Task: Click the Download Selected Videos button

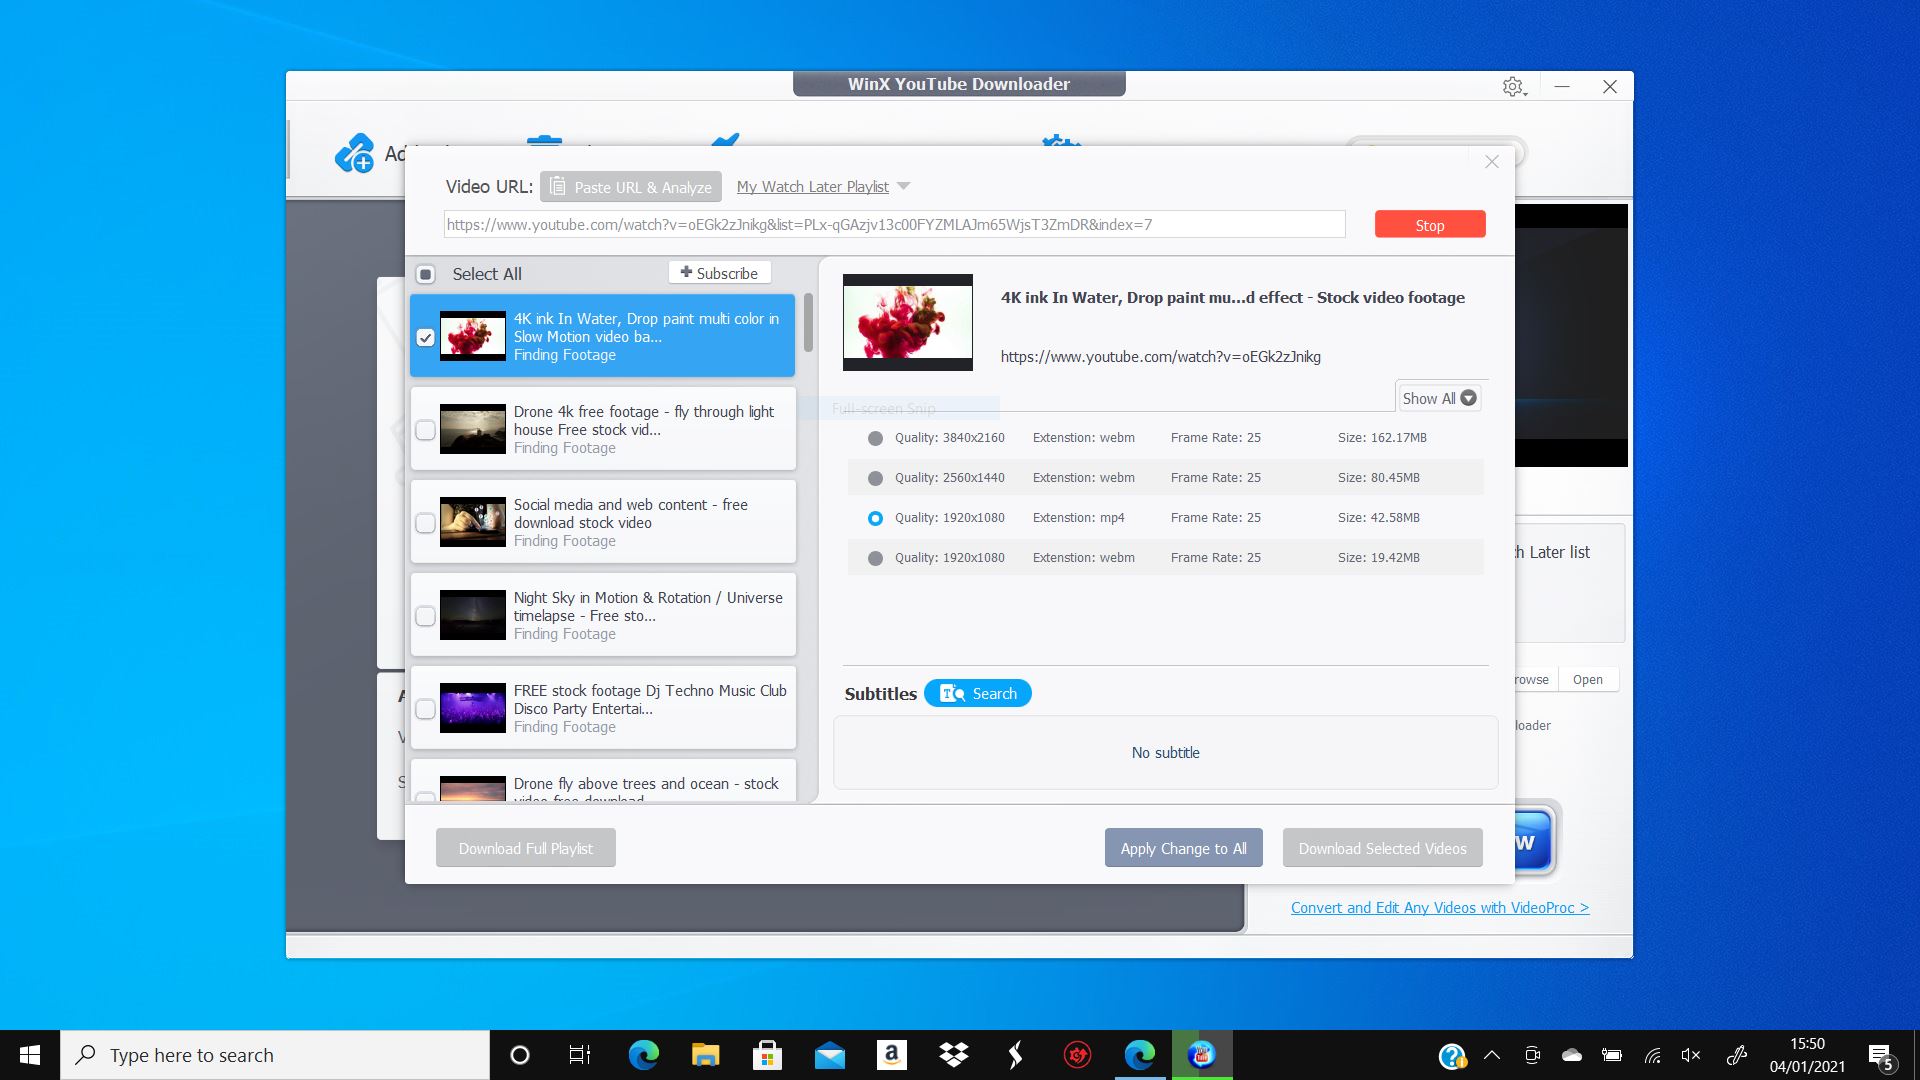Action: click(1382, 847)
